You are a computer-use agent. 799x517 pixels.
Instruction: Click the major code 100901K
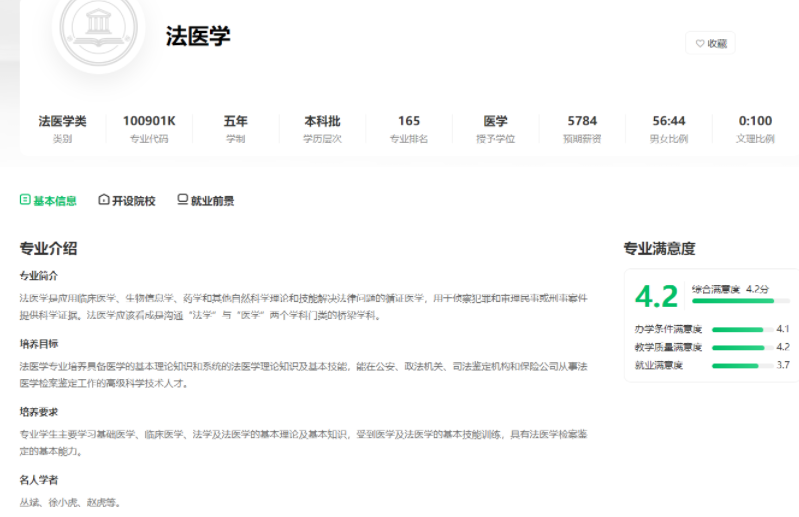point(149,121)
